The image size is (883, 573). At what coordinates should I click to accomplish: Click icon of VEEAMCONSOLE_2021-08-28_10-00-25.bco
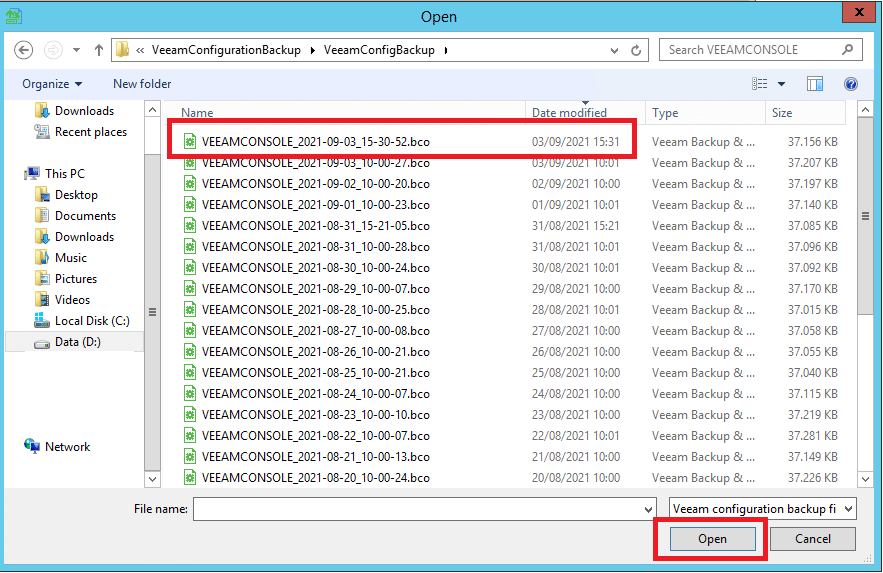[x=190, y=310]
